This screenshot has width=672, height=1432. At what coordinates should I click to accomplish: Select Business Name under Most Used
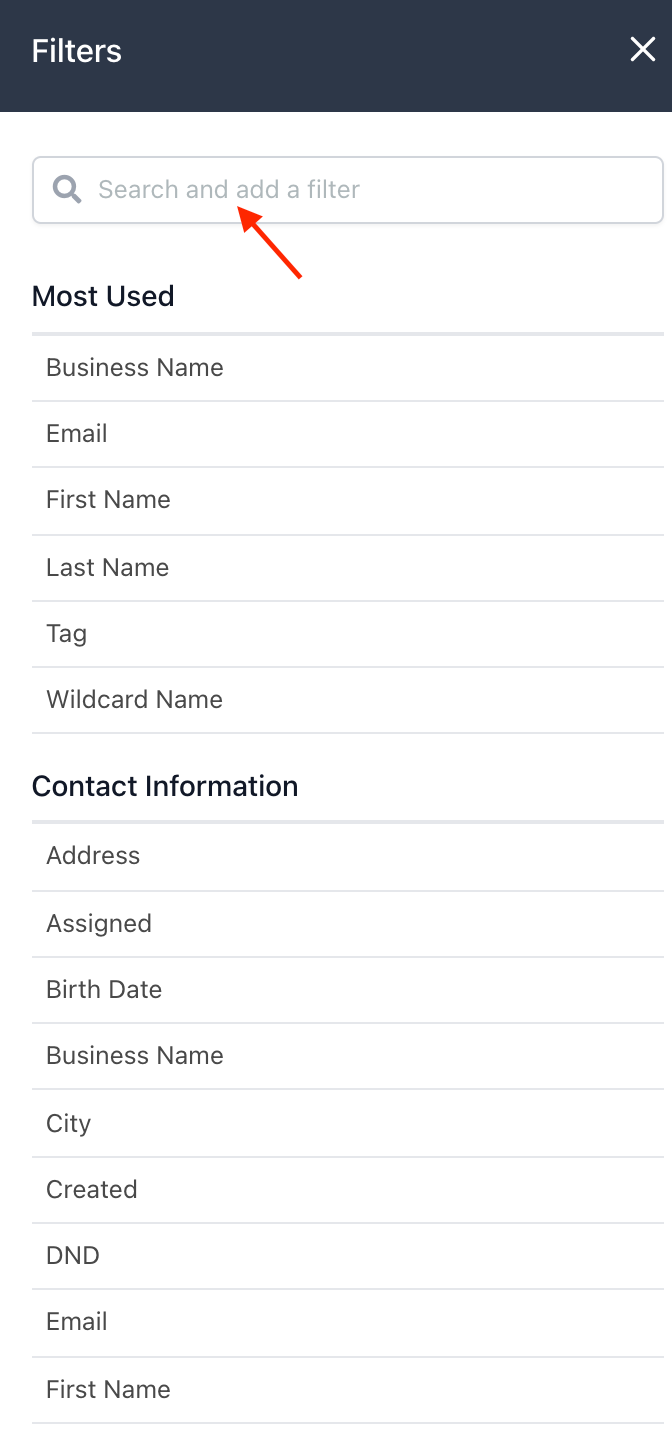point(135,368)
